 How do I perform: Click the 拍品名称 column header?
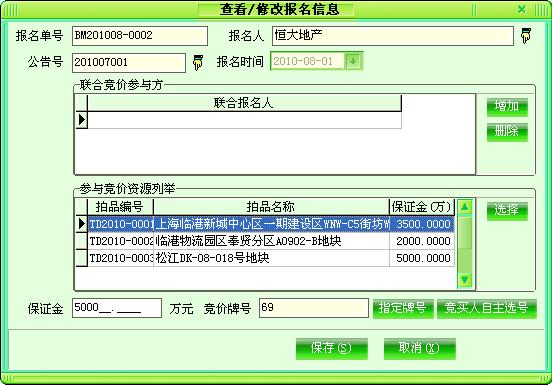(271, 207)
